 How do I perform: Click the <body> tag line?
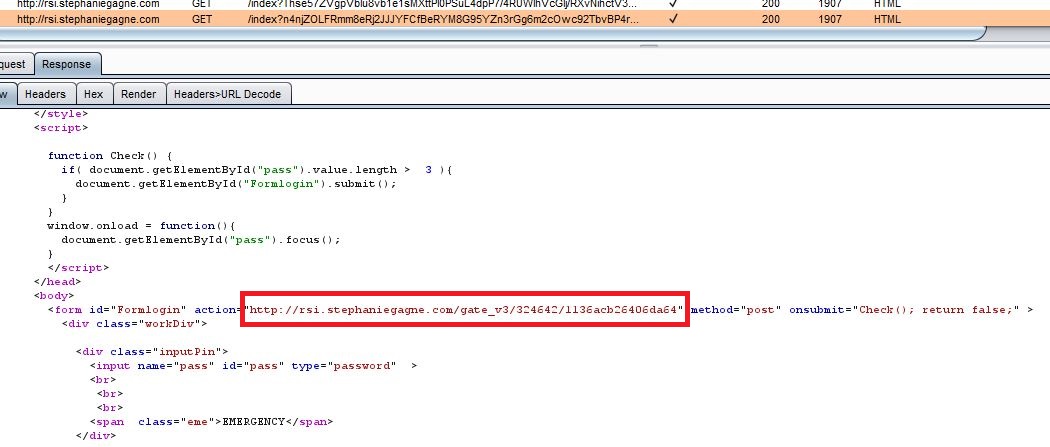[54, 295]
